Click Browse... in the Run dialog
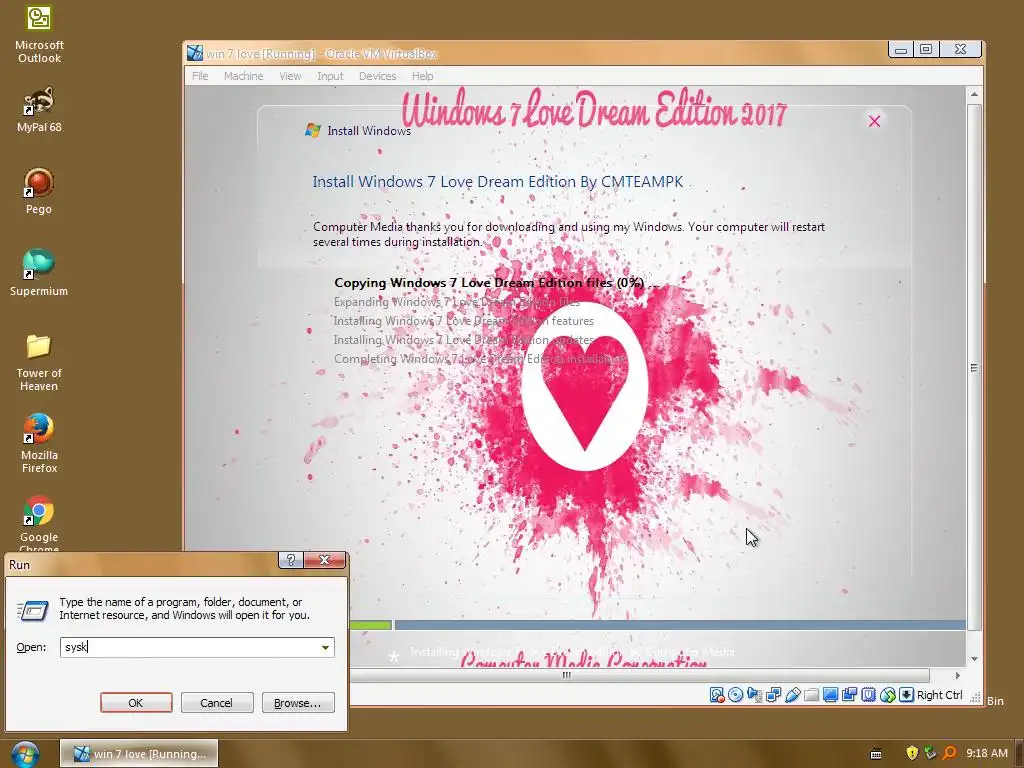 tap(298, 703)
